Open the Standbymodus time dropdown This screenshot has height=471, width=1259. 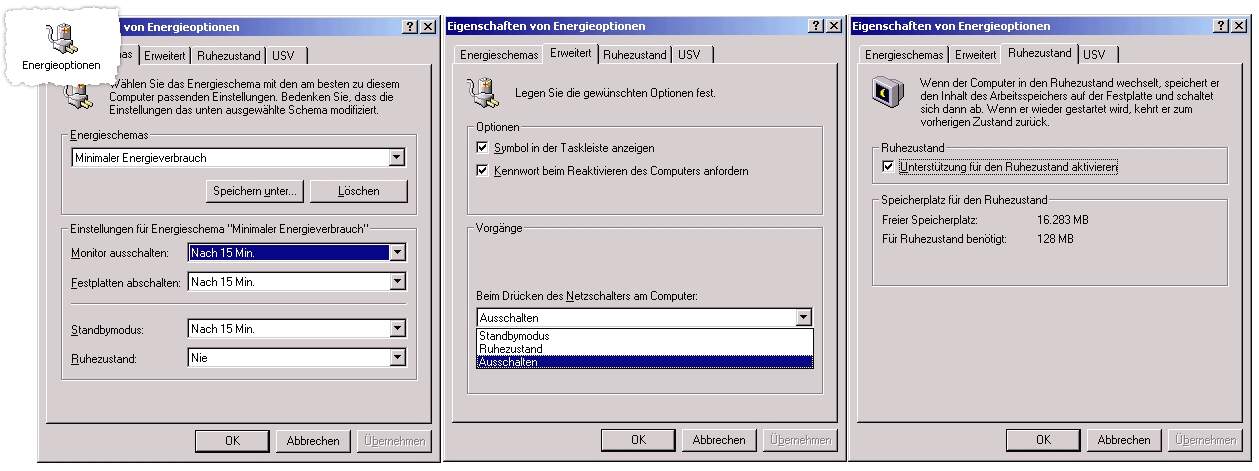point(397,328)
